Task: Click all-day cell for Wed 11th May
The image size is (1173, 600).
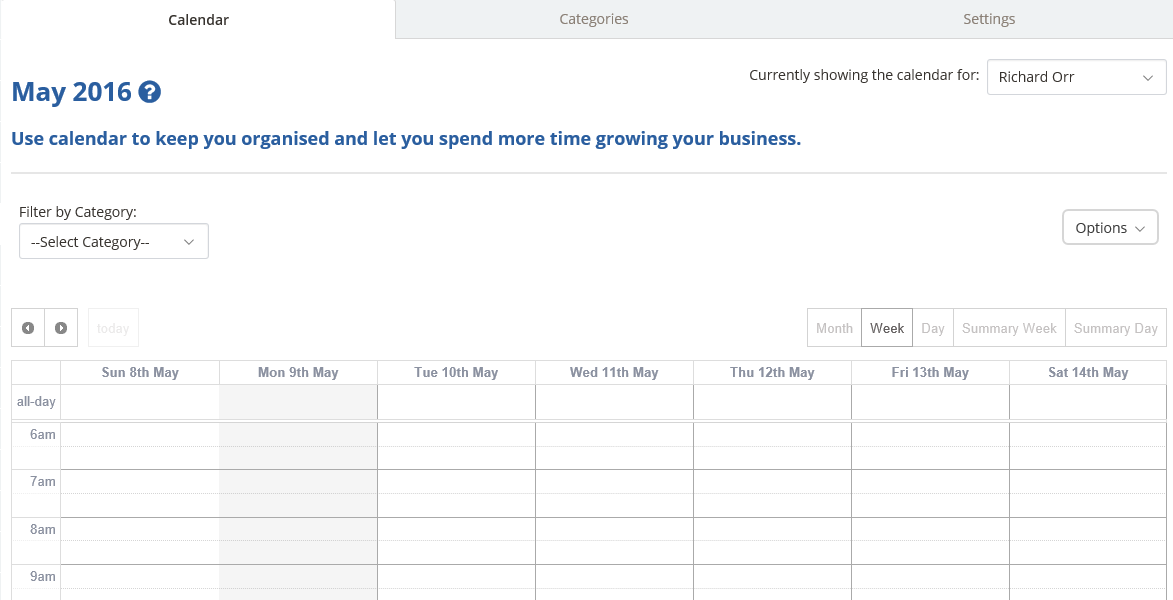Action: [x=614, y=402]
